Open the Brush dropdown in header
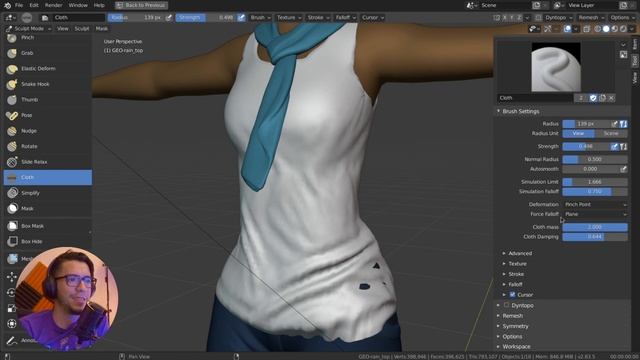Image resolution: width=640 pixels, height=360 pixels. [x=260, y=18]
